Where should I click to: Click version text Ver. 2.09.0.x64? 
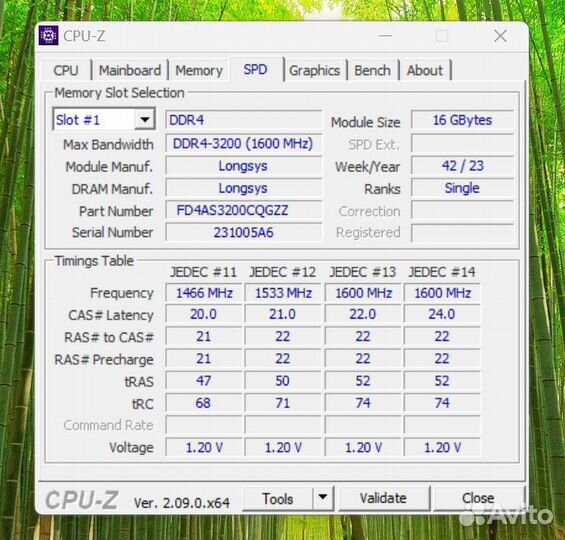pos(182,503)
